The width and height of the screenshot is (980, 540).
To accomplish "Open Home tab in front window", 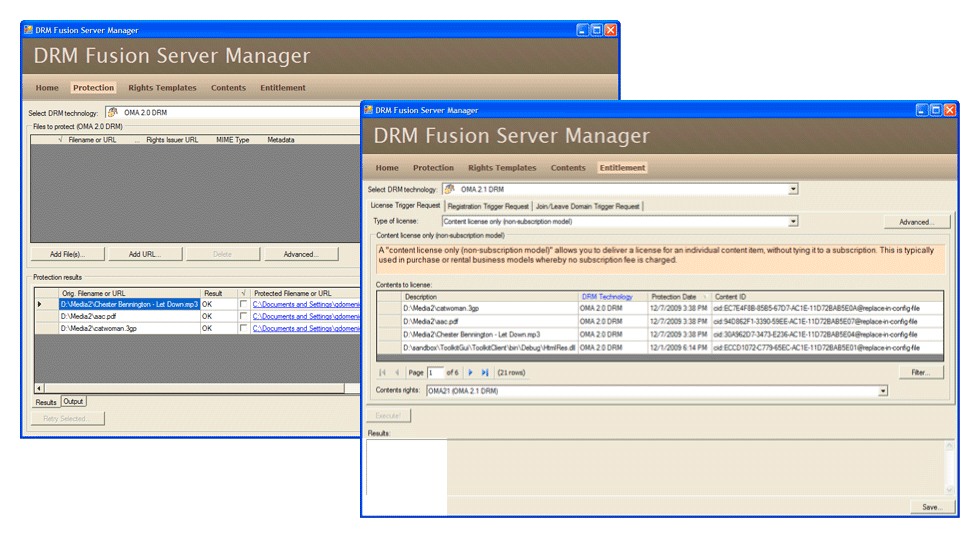I will pyautogui.click(x=387, y=168).
